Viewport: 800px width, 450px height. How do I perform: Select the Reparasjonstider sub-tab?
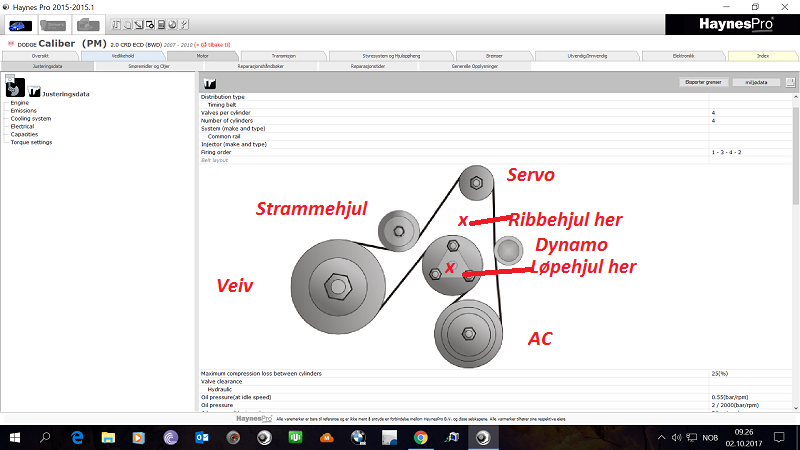(368, 66)
